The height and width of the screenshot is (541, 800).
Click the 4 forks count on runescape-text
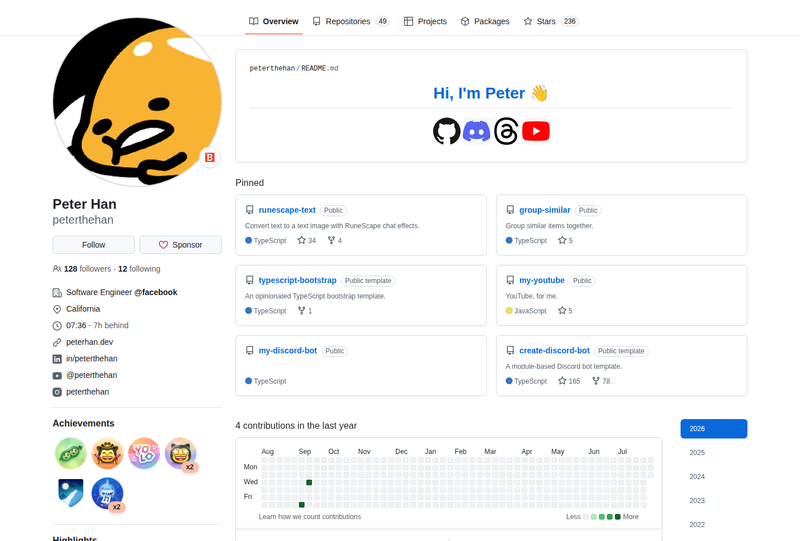(x=335, y=240)
